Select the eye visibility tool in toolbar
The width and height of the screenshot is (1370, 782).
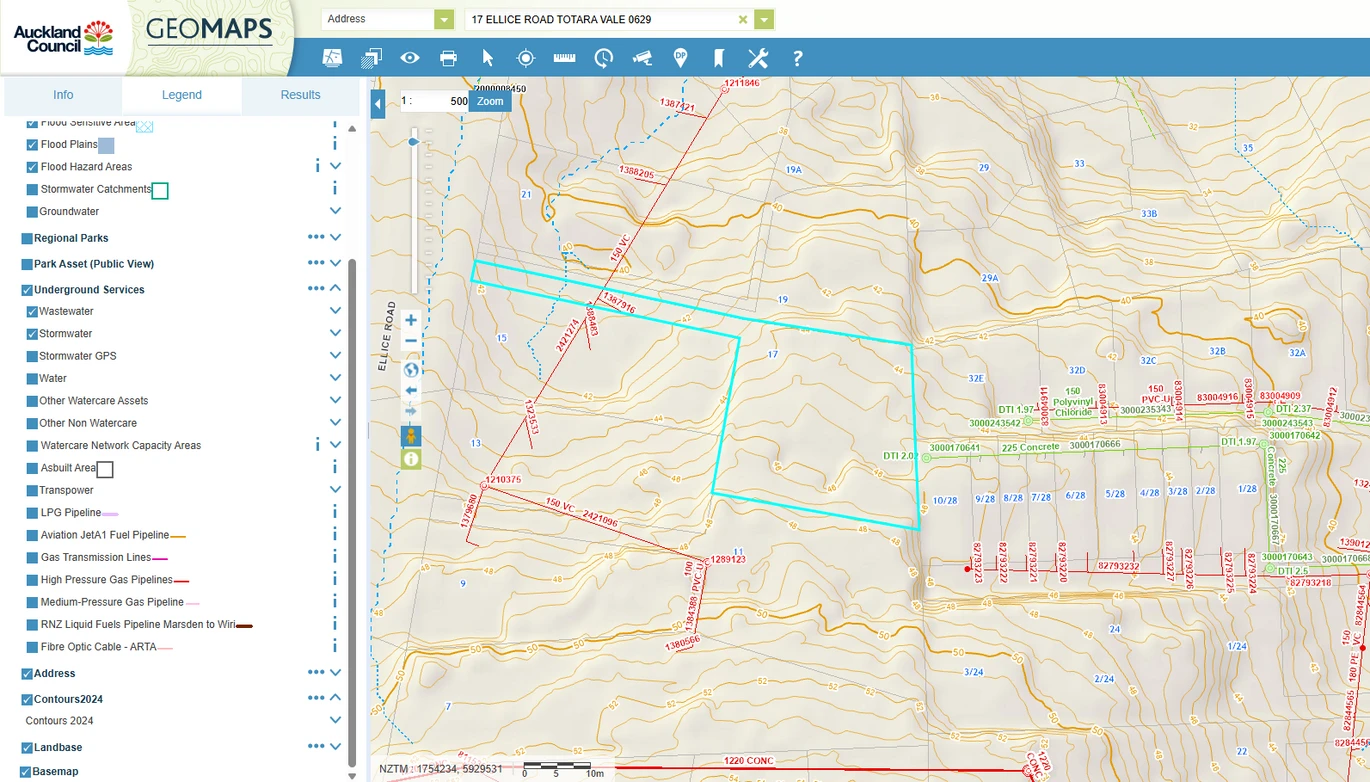pyautogui.click(x=410, y=58)
